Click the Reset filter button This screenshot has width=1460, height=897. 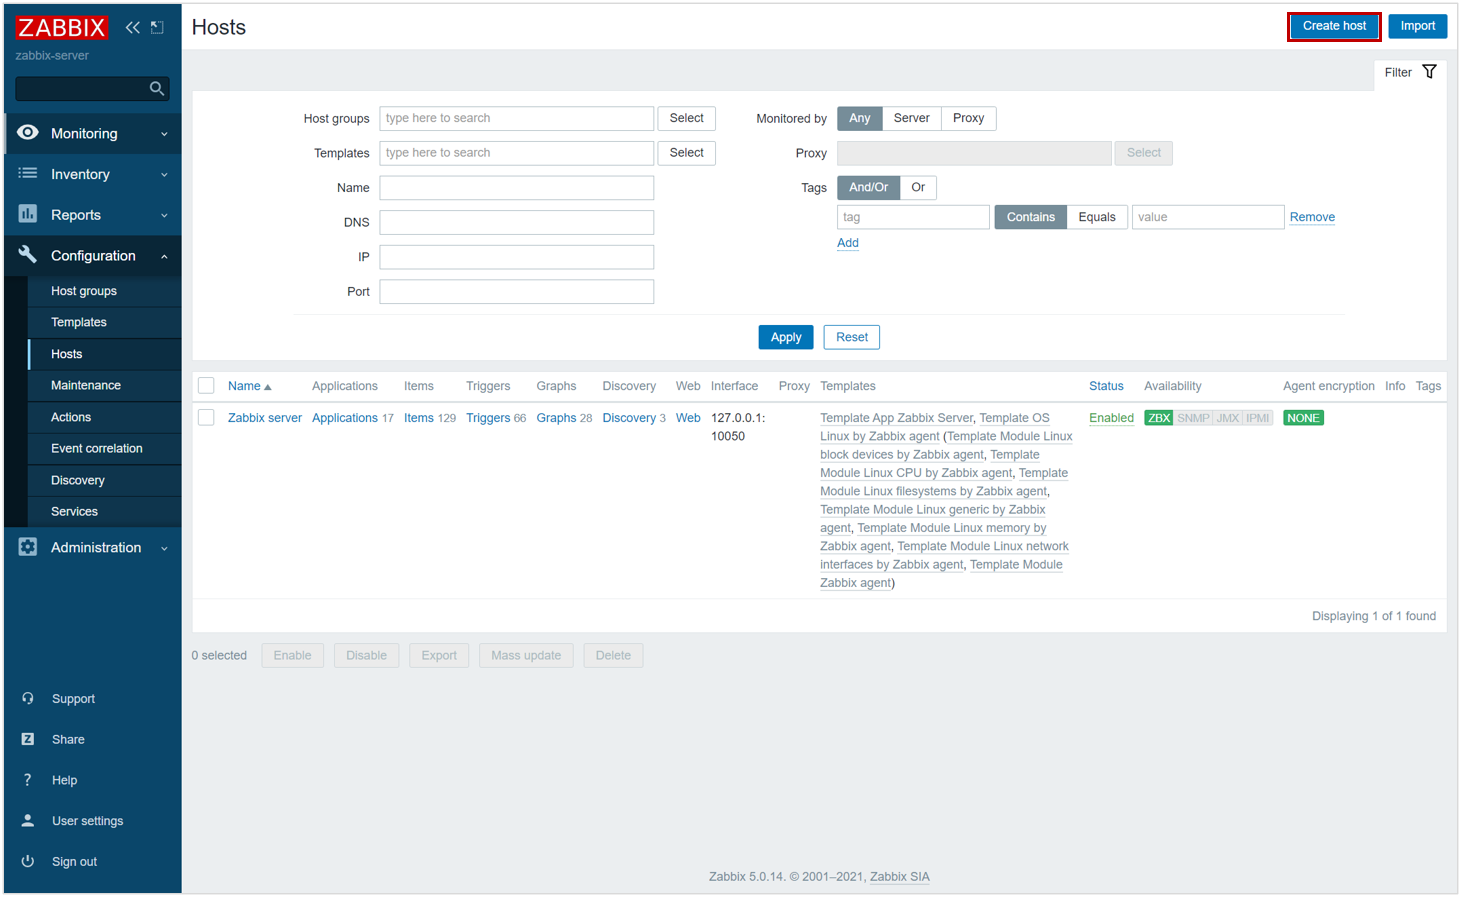coord(852,337)
